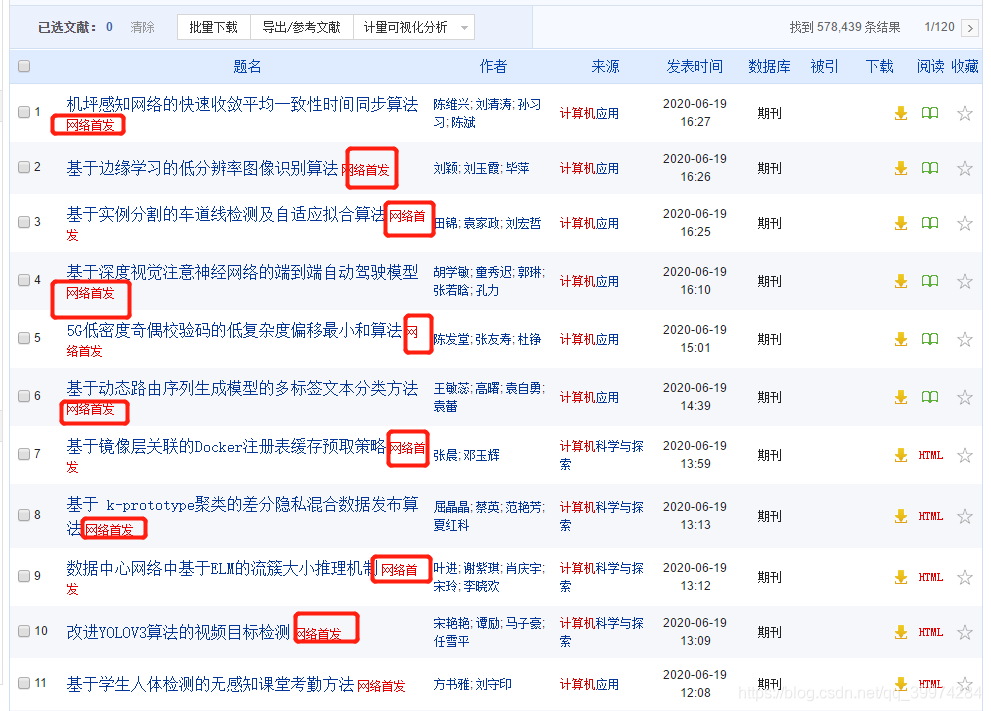Screen dimensions: 991x711
Task: Open the reader for row 6
Action: (930, 398)
